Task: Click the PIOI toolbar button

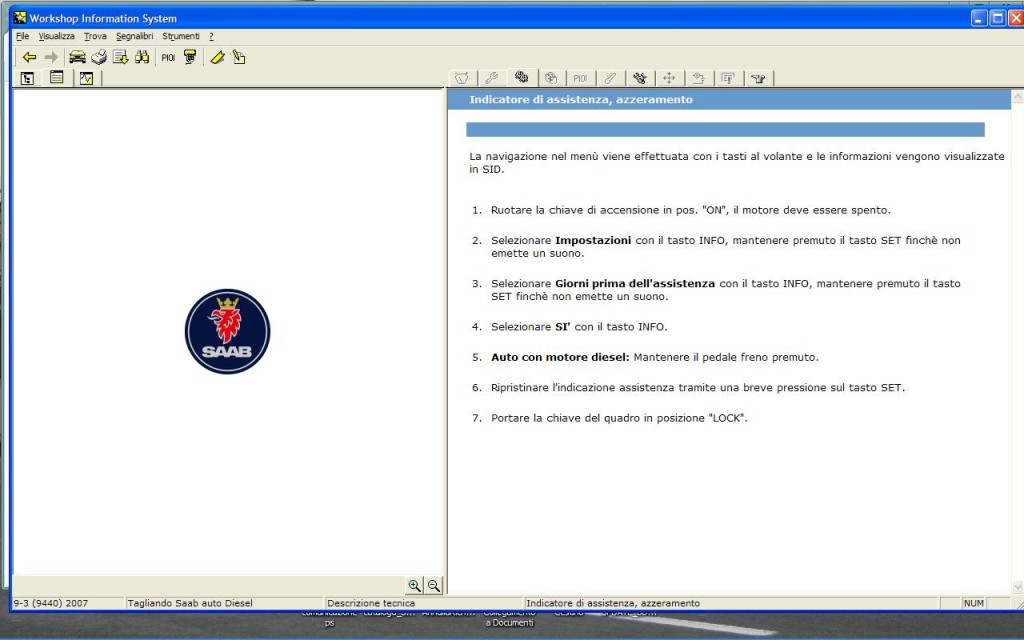Action: 168,57
